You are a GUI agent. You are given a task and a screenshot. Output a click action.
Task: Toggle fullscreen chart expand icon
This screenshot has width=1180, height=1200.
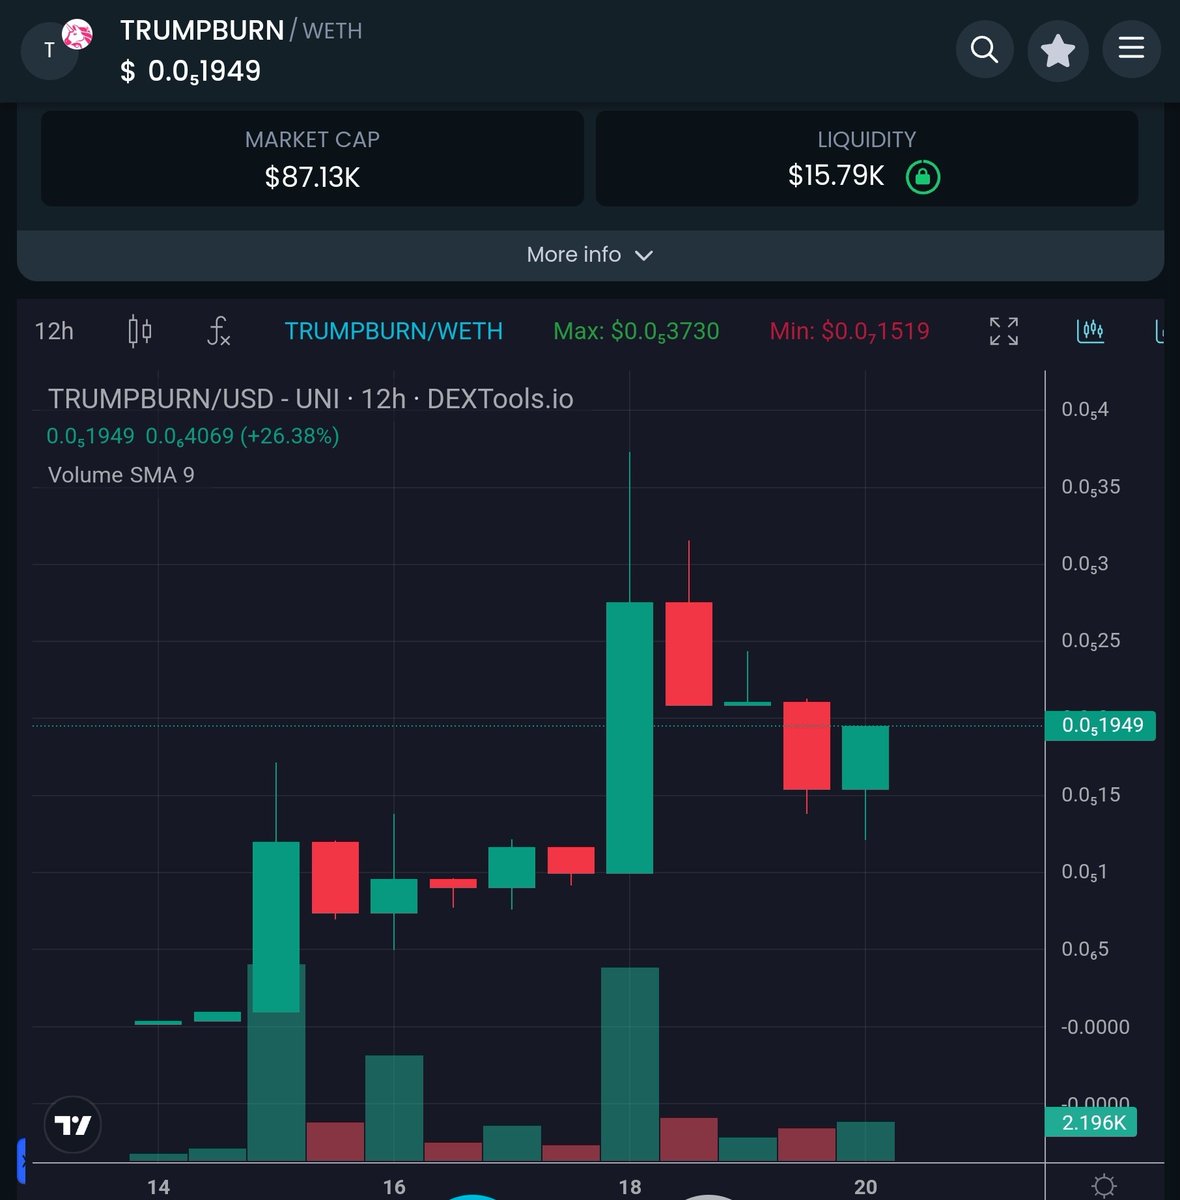1004,331
